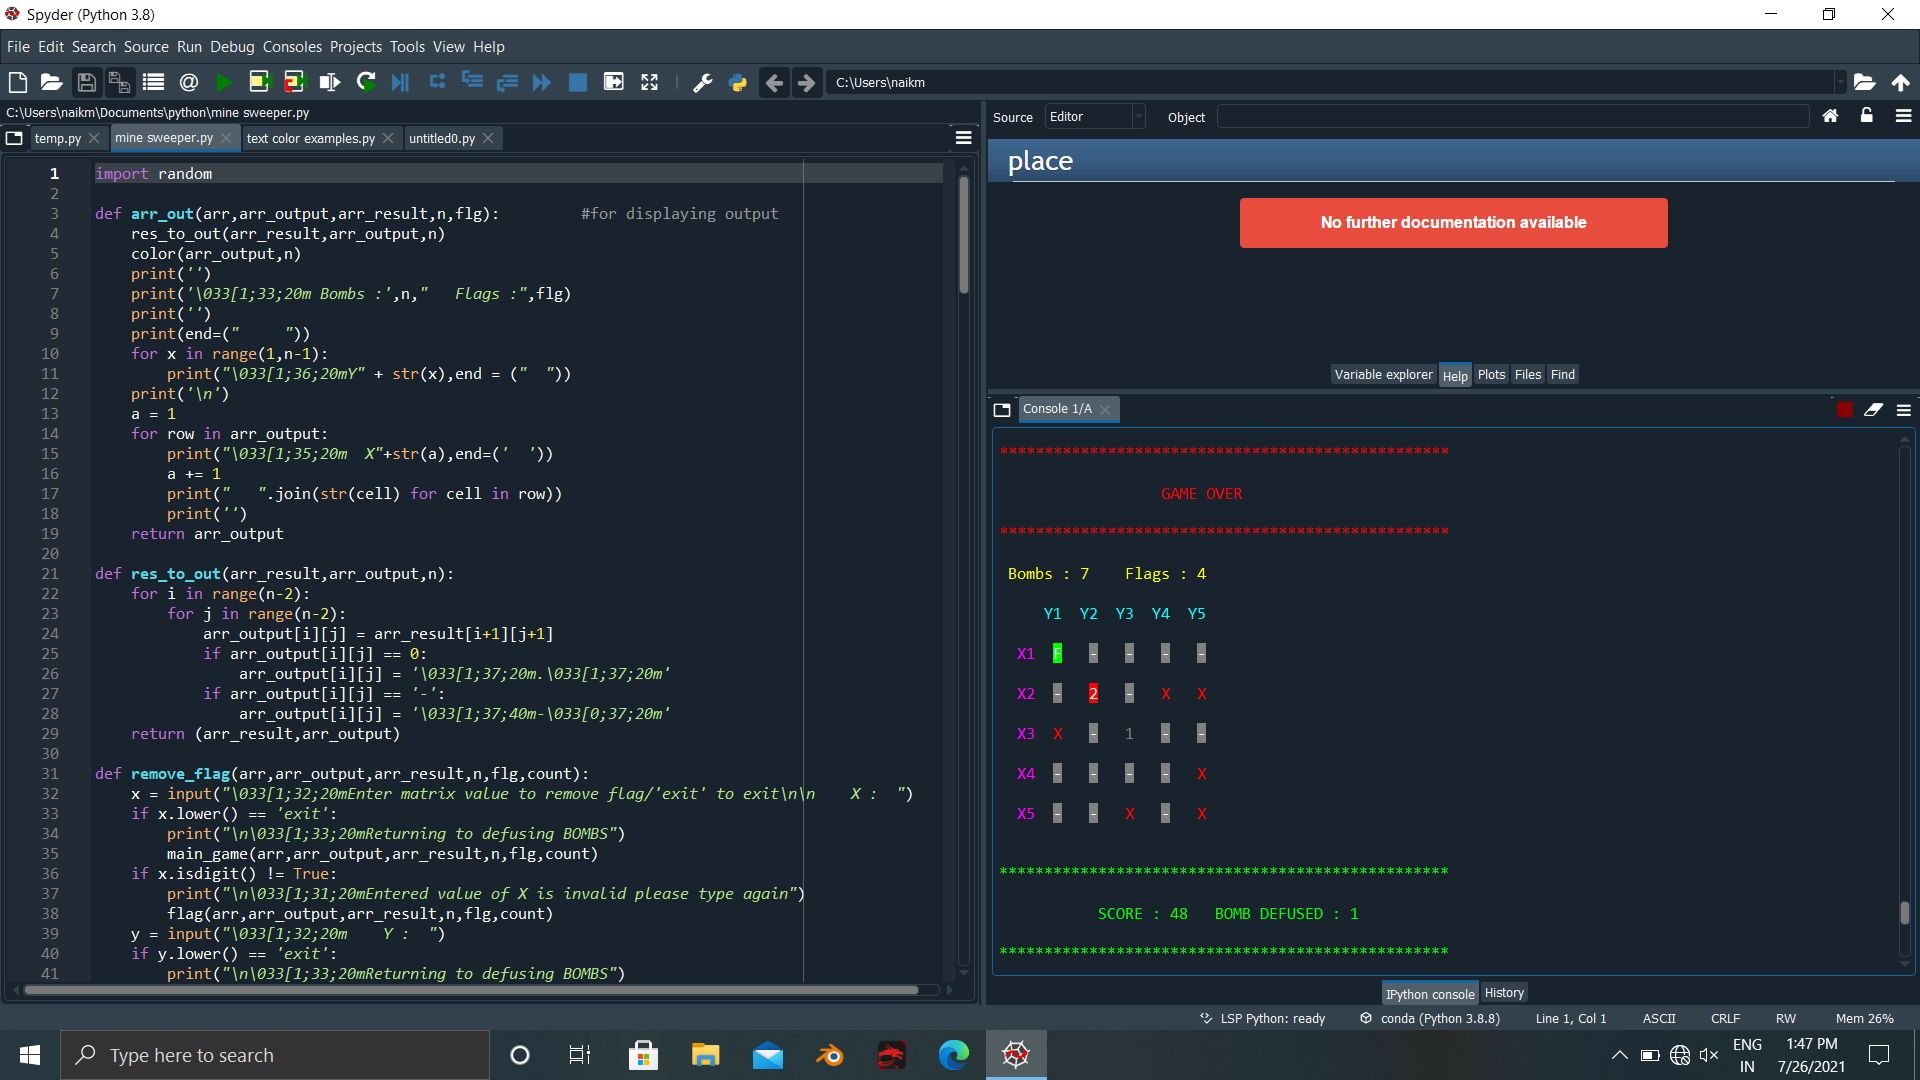Toggle the Help panel lock

coord(1866,116)
